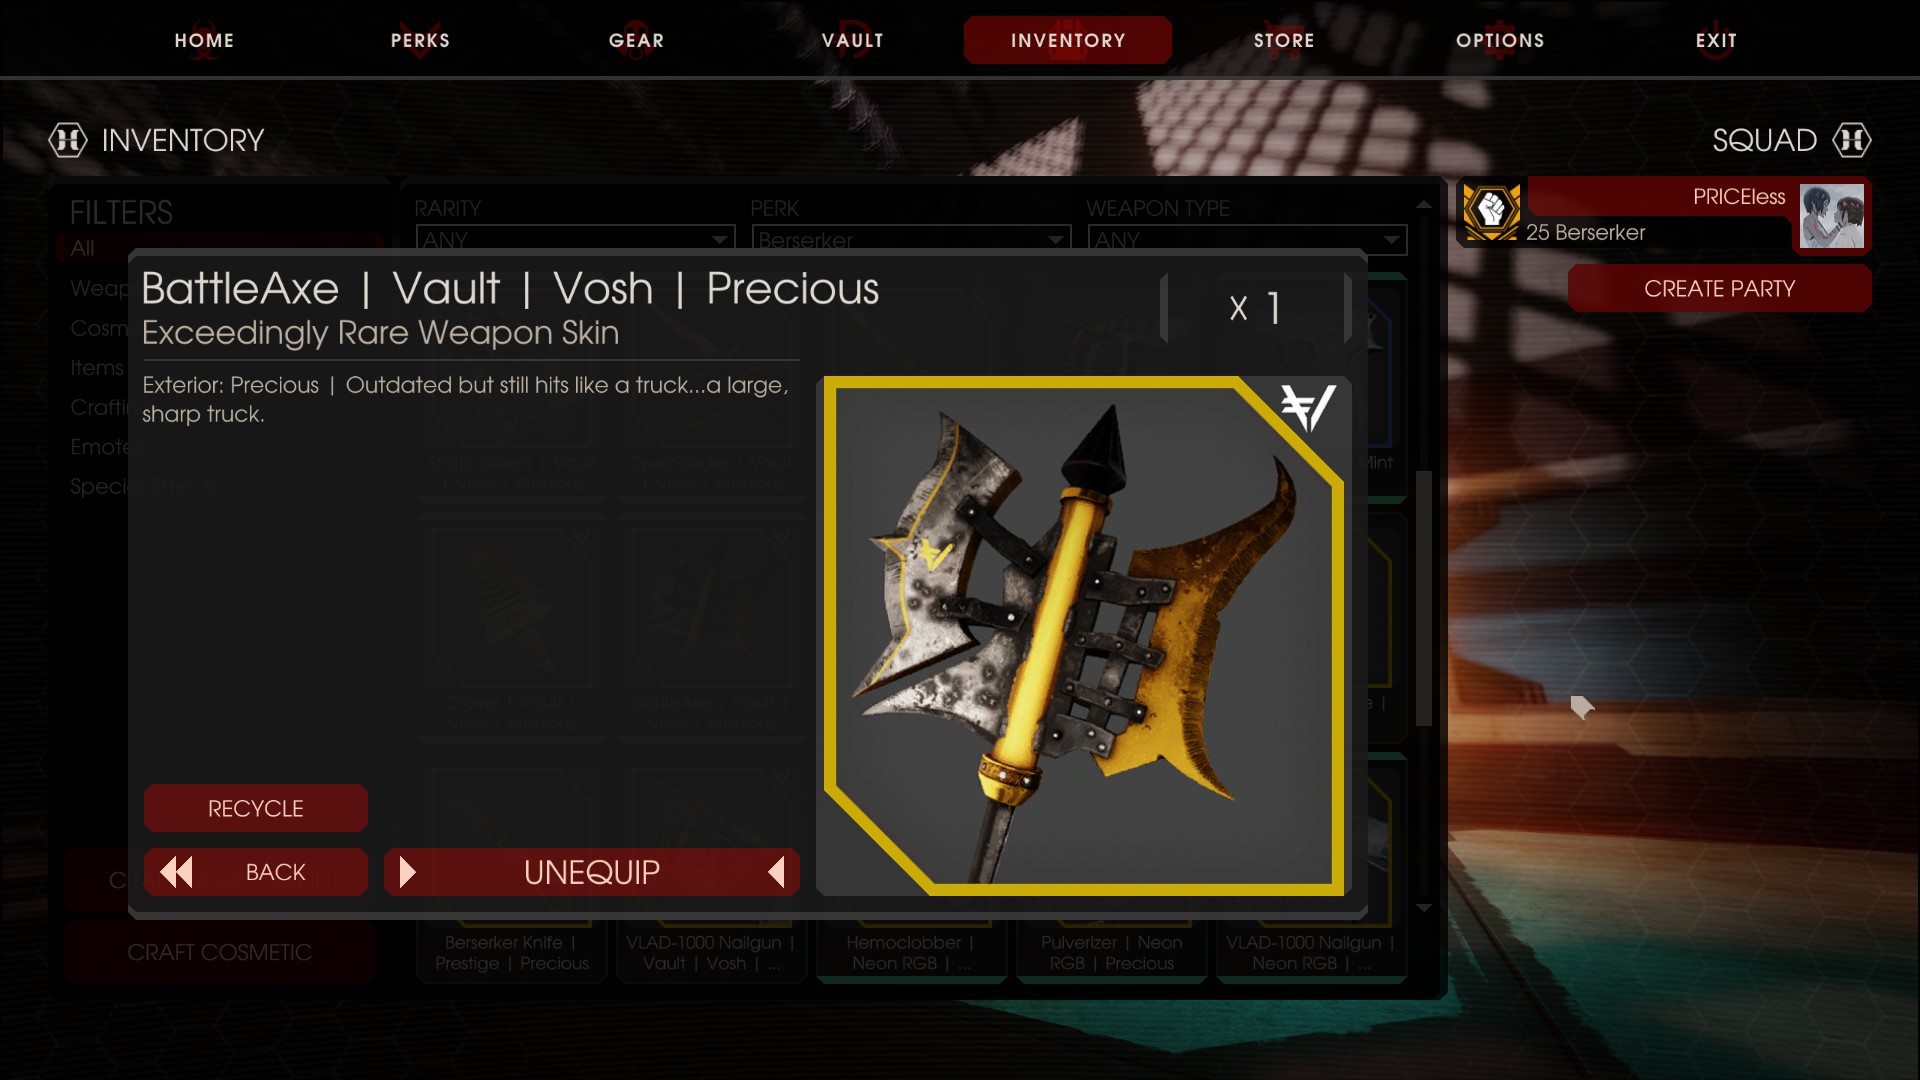
Task: Click the scrollbar down arrow
Action: coord(1424,908)
